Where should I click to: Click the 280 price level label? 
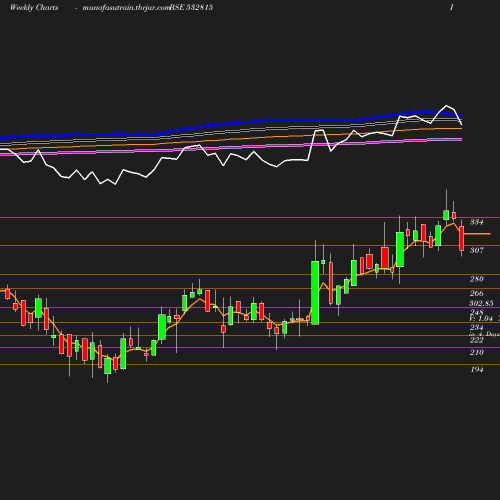477,279
